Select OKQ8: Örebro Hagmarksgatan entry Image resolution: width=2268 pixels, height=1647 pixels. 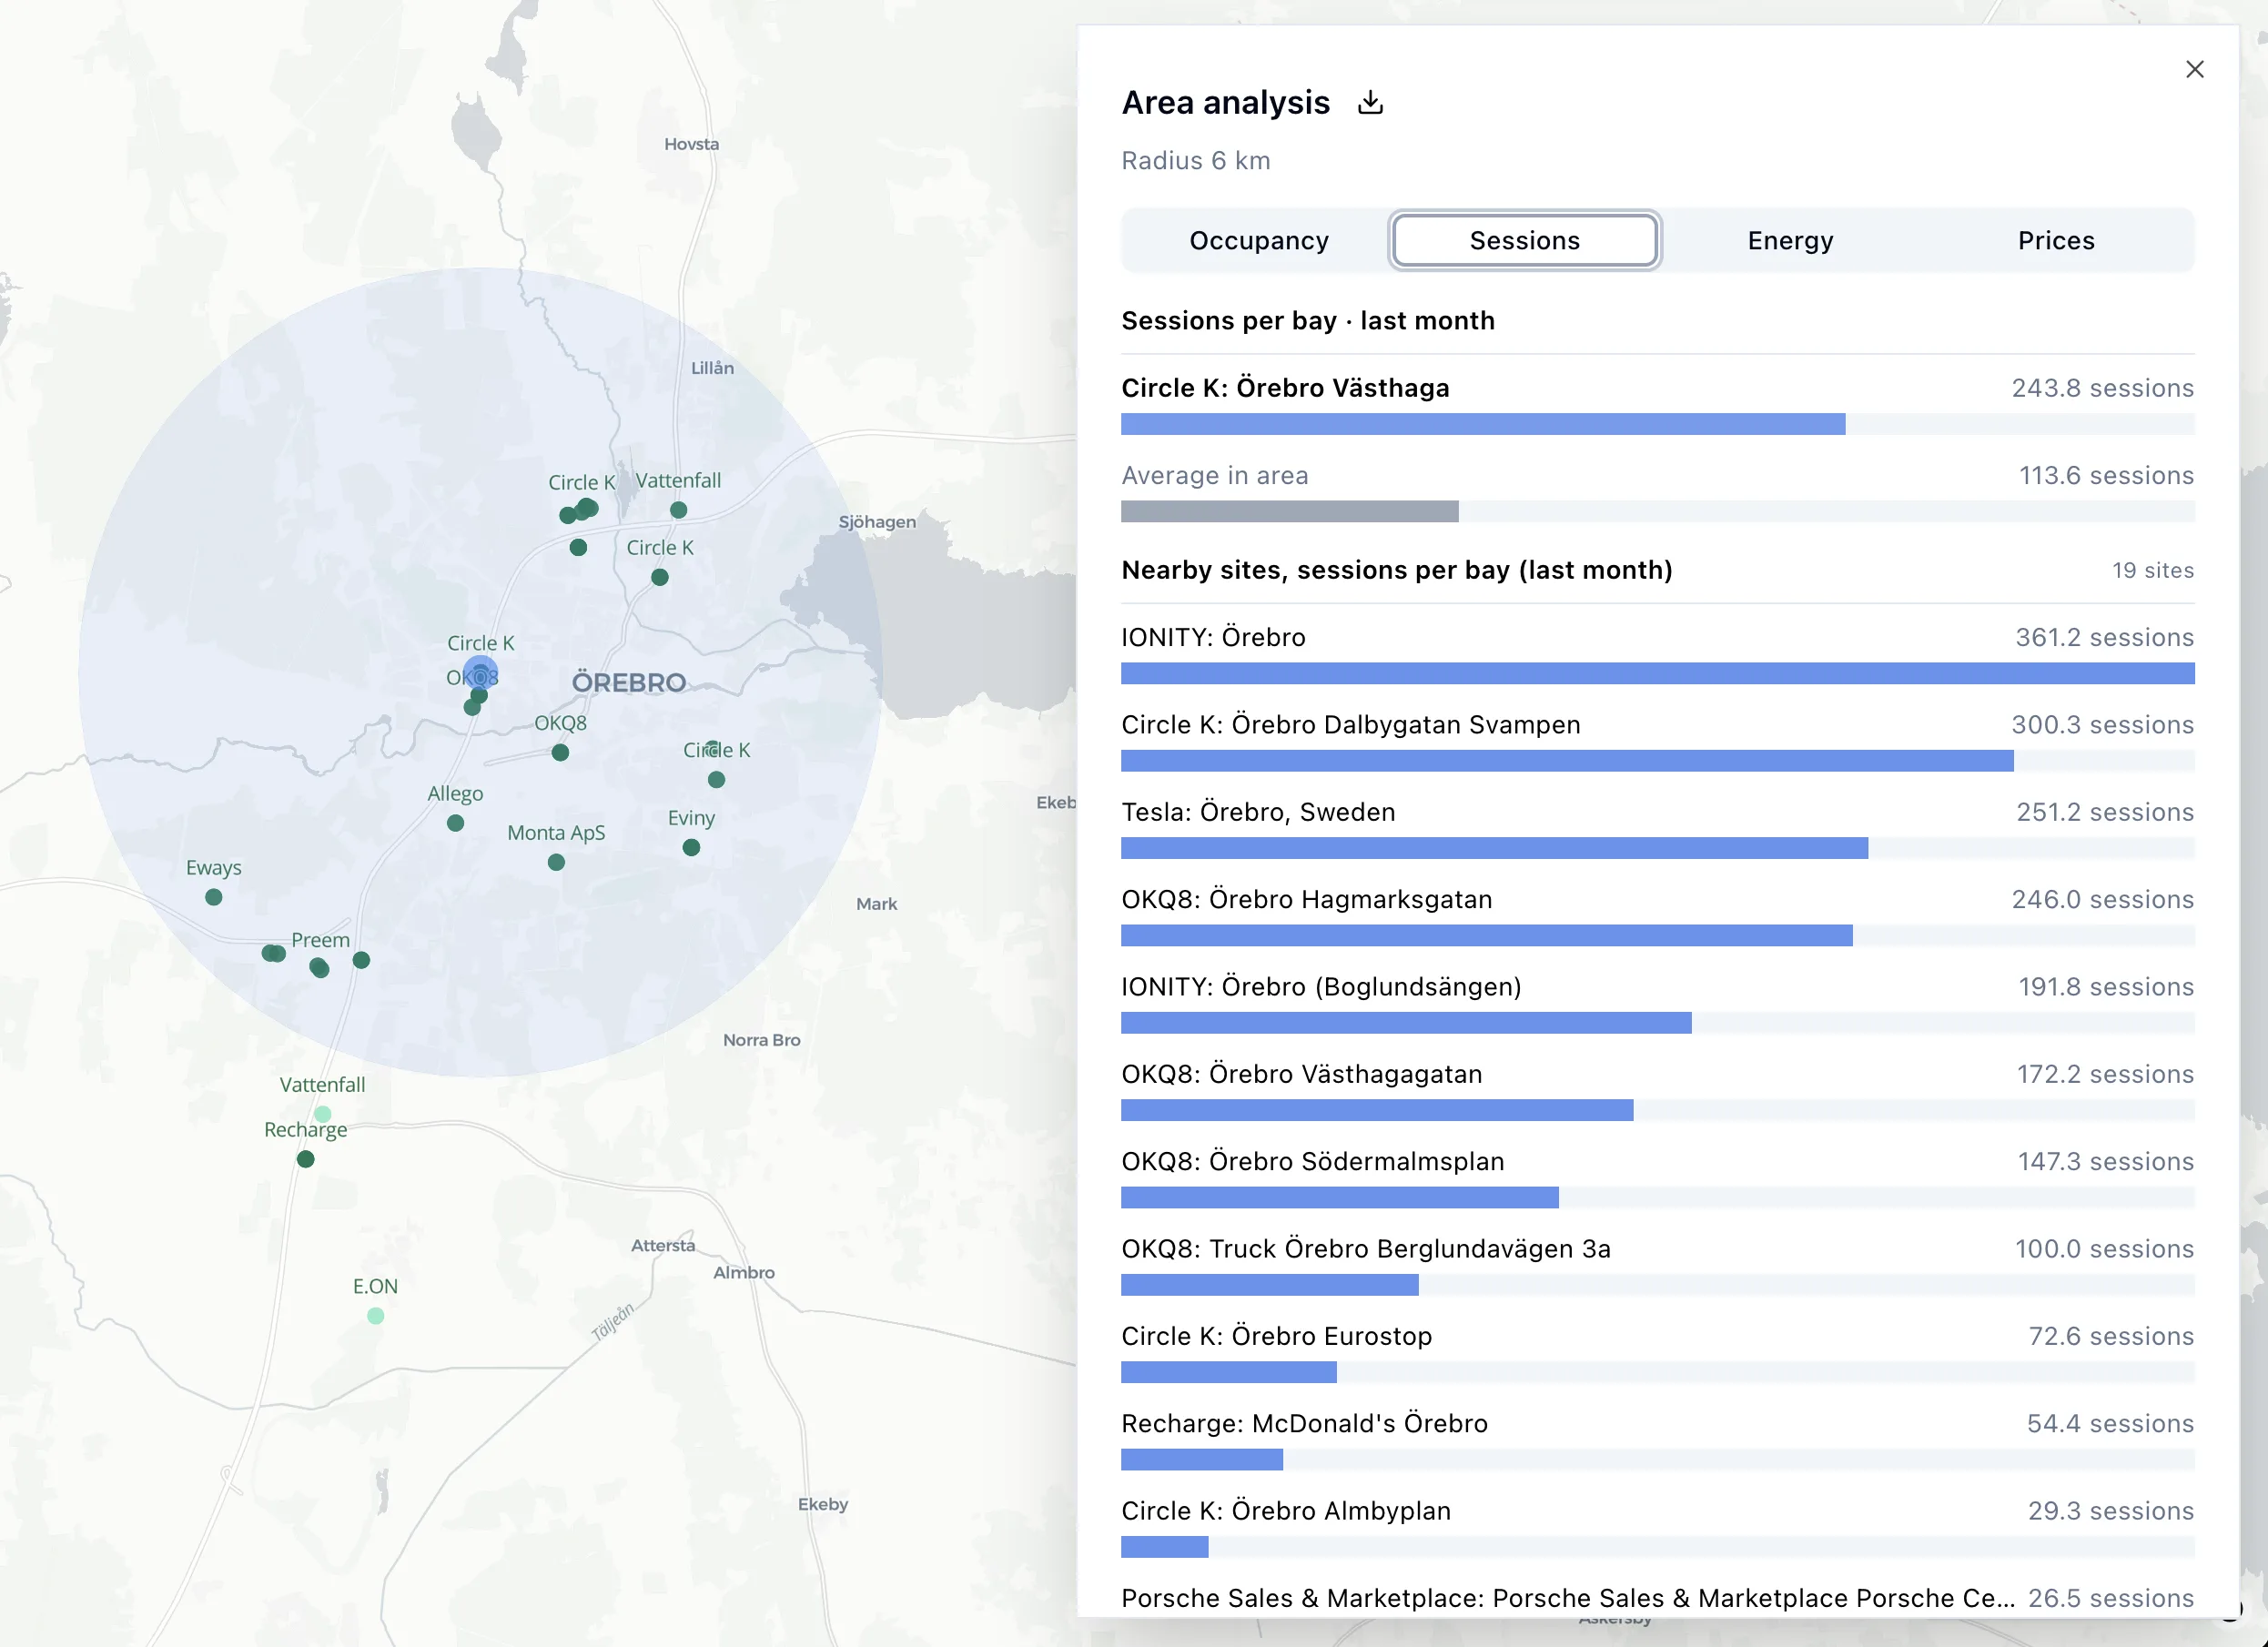(x=1657, y=917)
